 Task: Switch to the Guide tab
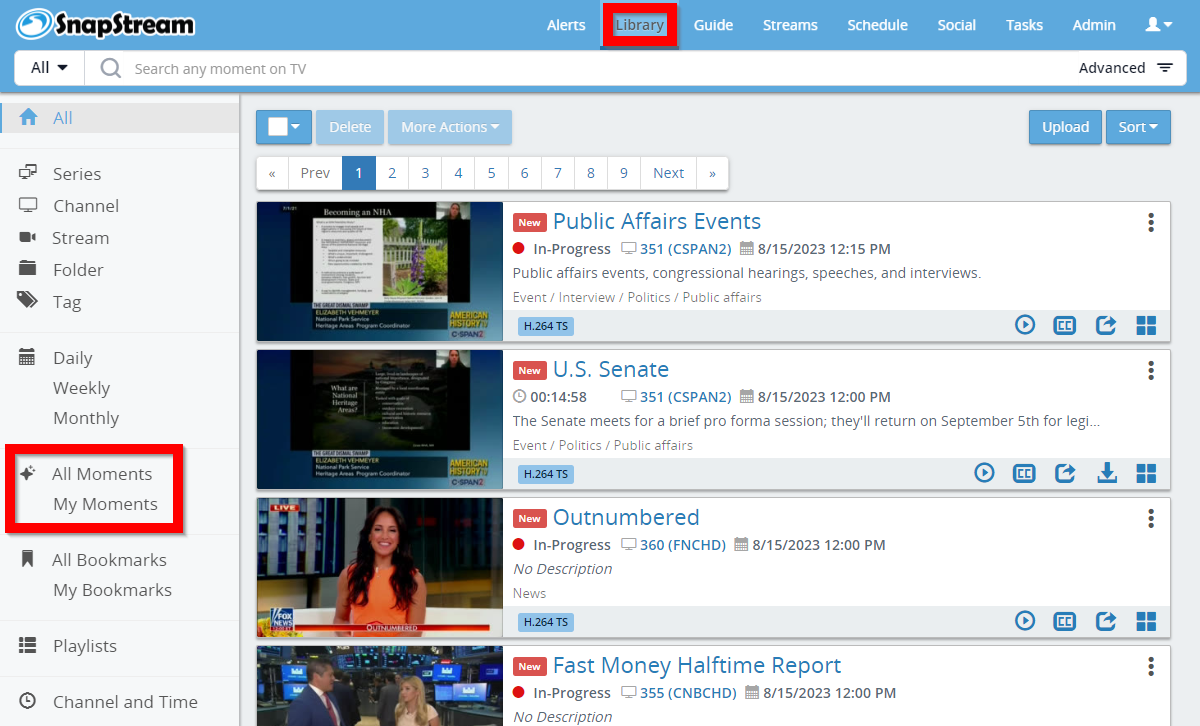[713, 25]
